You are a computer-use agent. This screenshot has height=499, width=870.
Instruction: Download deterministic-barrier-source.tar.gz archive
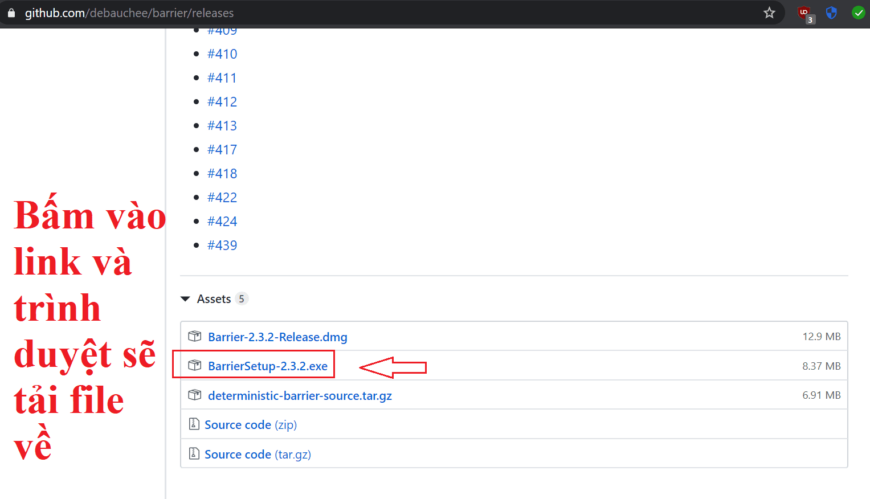tap(300, 395)
